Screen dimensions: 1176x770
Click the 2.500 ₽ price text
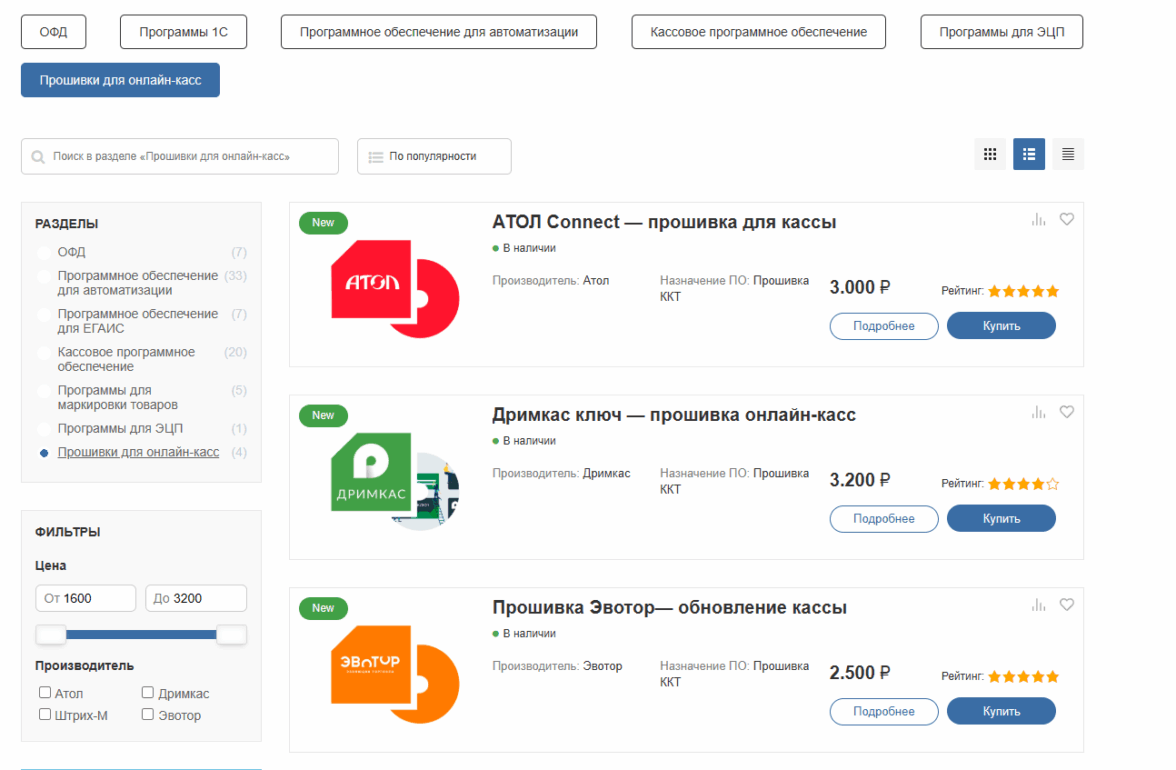coord(860,673)
